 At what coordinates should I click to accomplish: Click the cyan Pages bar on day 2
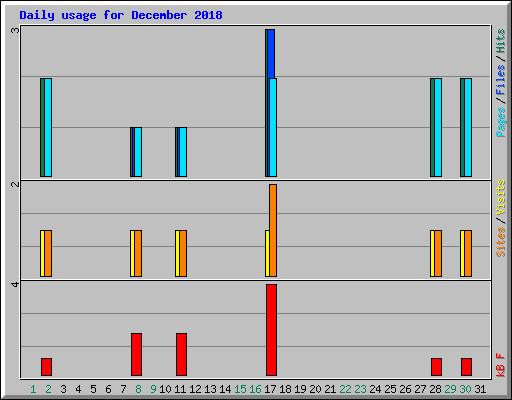click(48, 127)
